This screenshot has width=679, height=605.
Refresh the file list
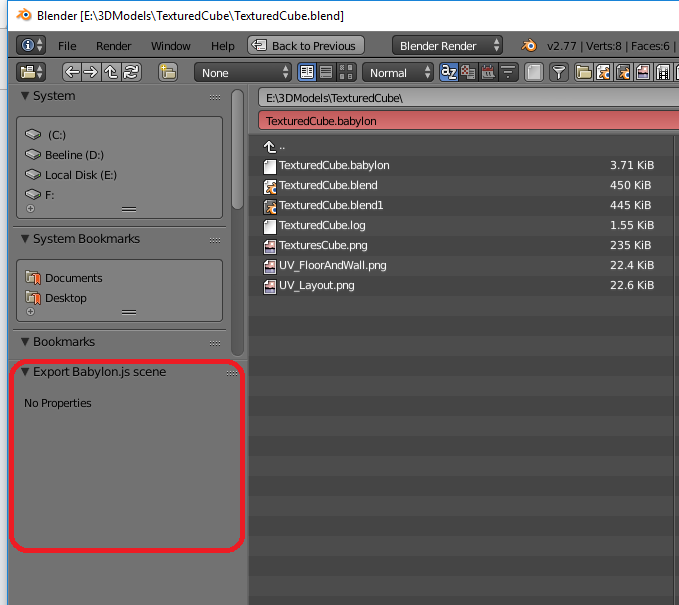tap(131, 72)
